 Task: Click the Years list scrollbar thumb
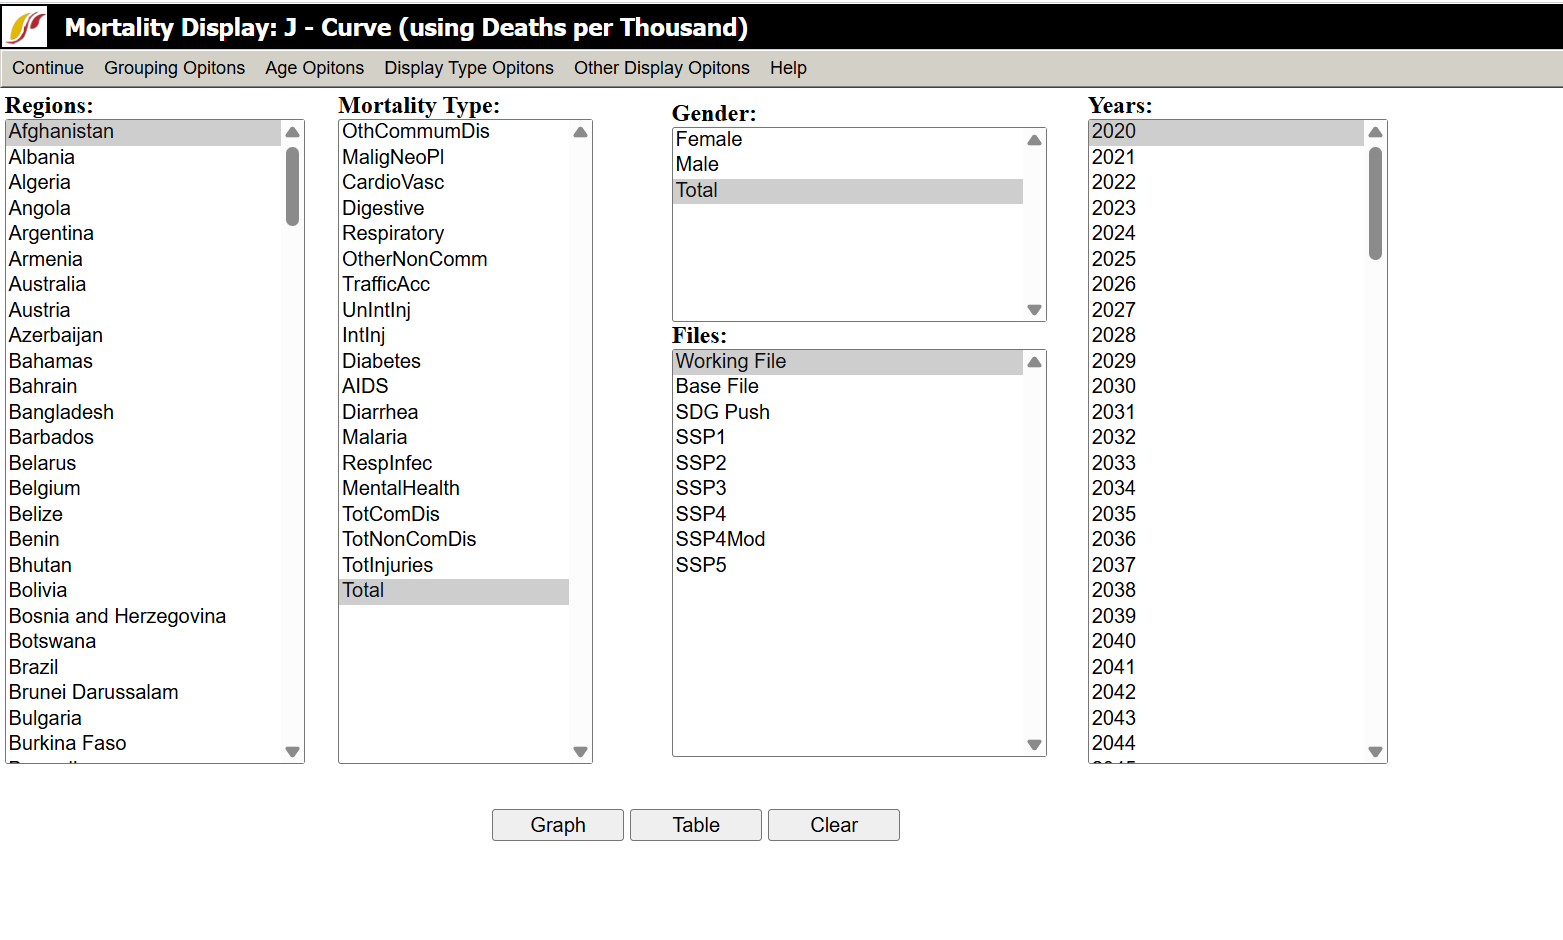(x=1375, y=203)
